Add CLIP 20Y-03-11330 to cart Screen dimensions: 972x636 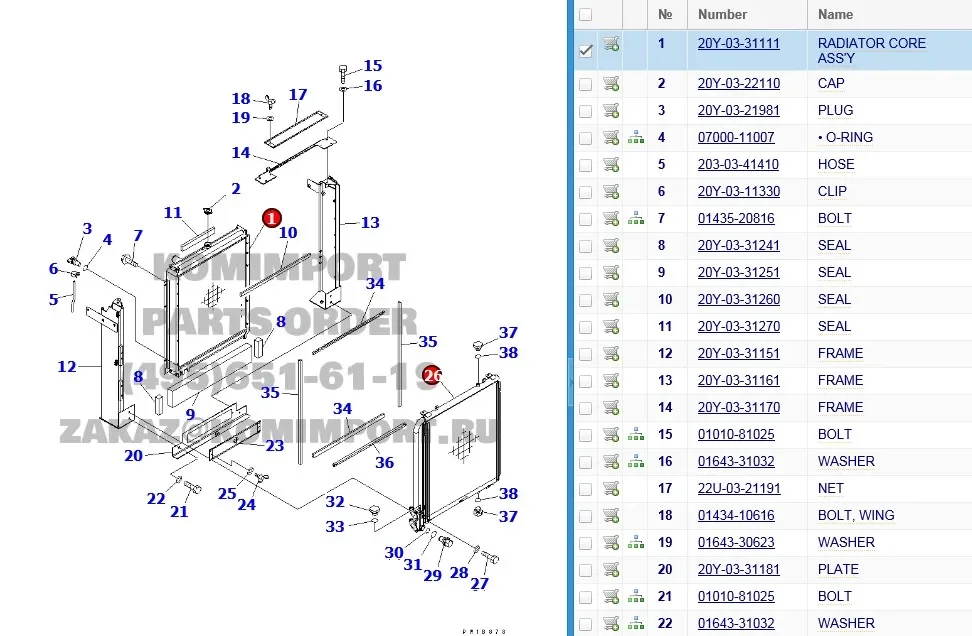[611, 192]
